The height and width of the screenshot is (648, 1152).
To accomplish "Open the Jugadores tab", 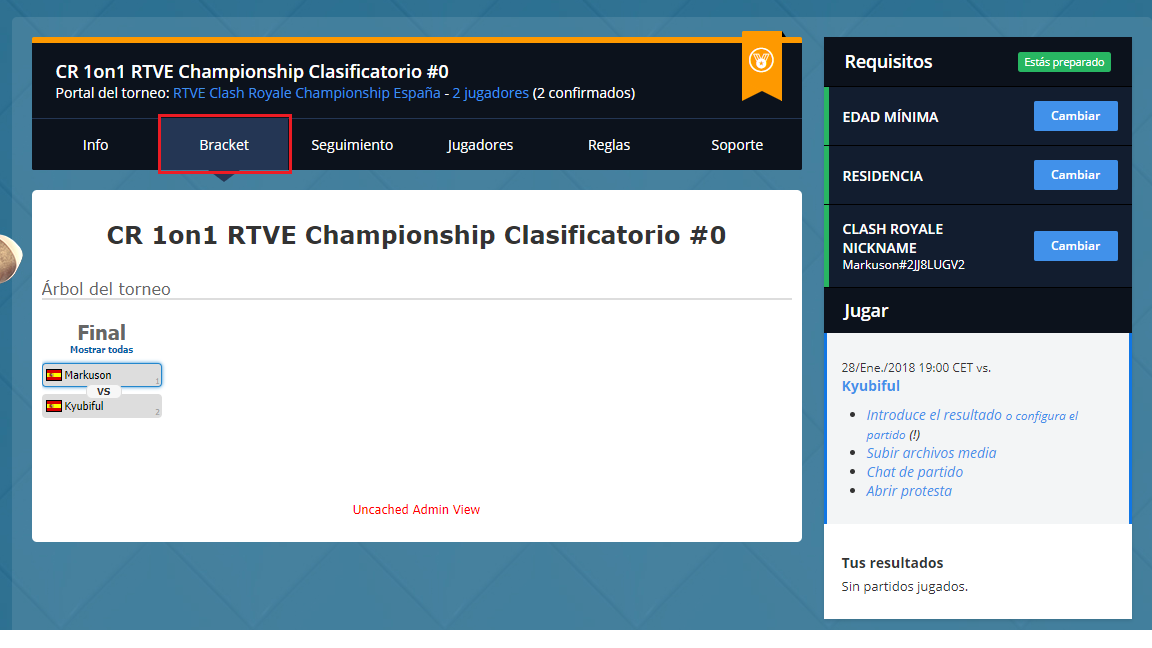I will [480, 145].
